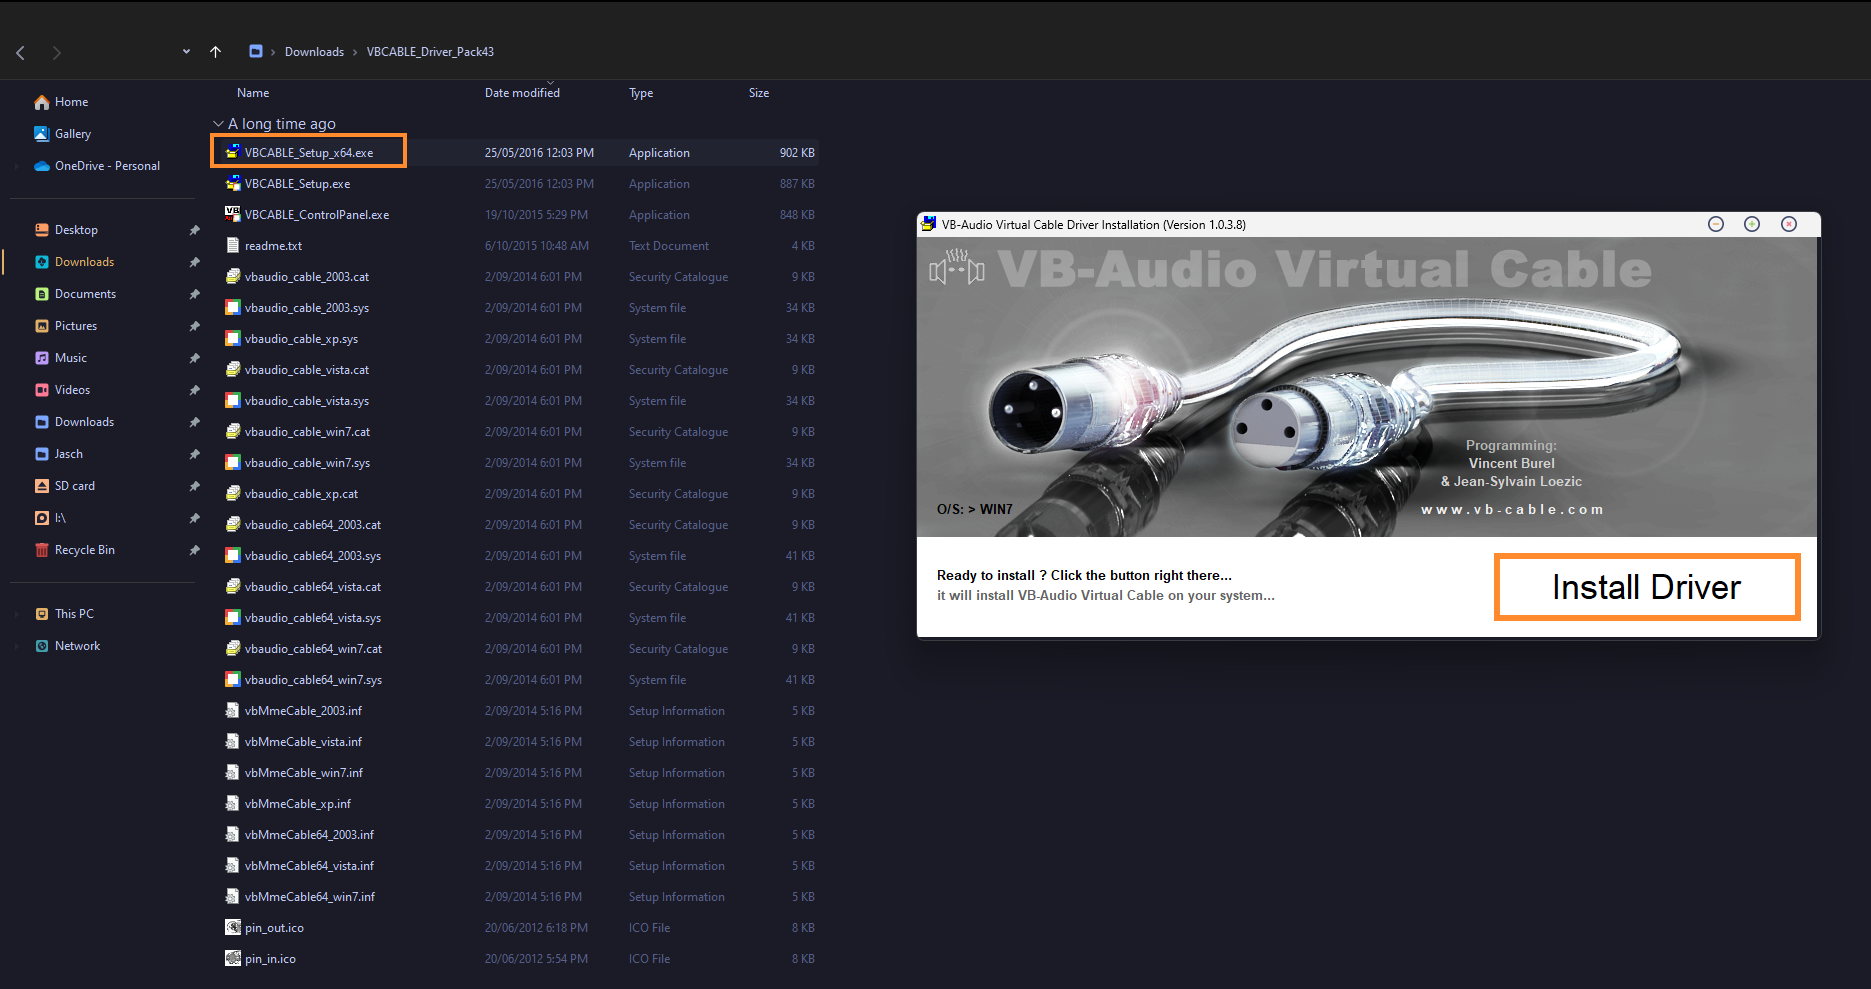Click vbaudio_cable64_win7.cat file icon

point(232,648)
